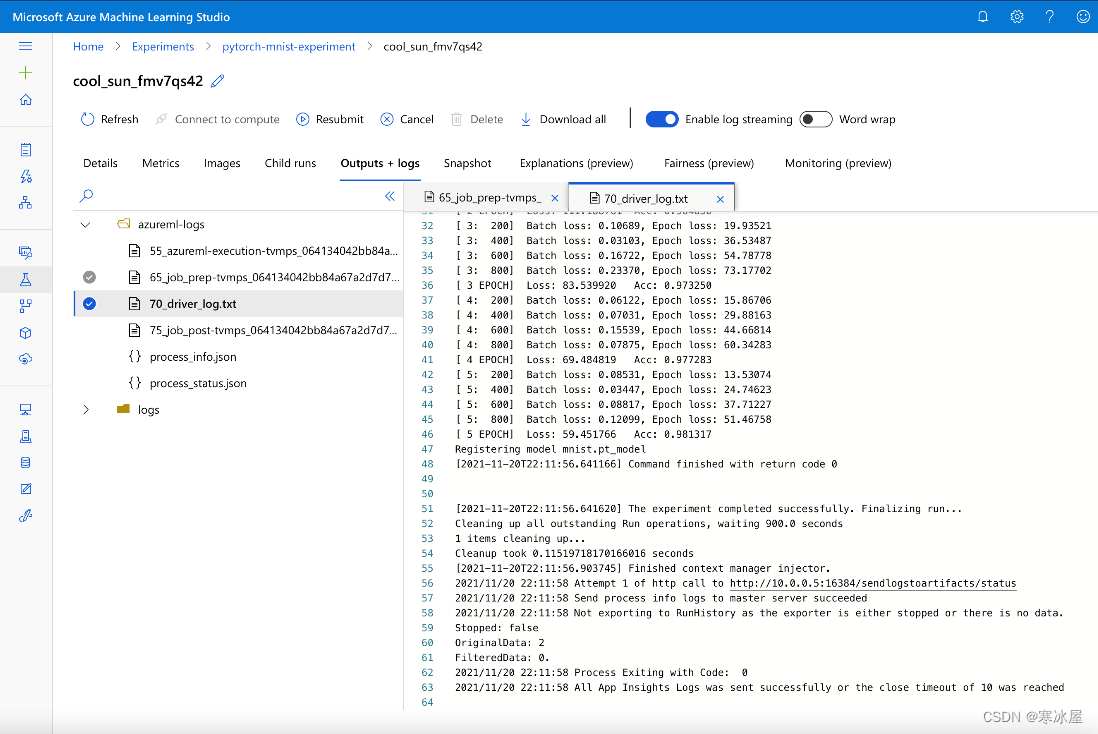The width and height of the screenshot is (1098, 734).
Task: Open Datasets icon in sidebar
Action: click(x=26, y=252)
